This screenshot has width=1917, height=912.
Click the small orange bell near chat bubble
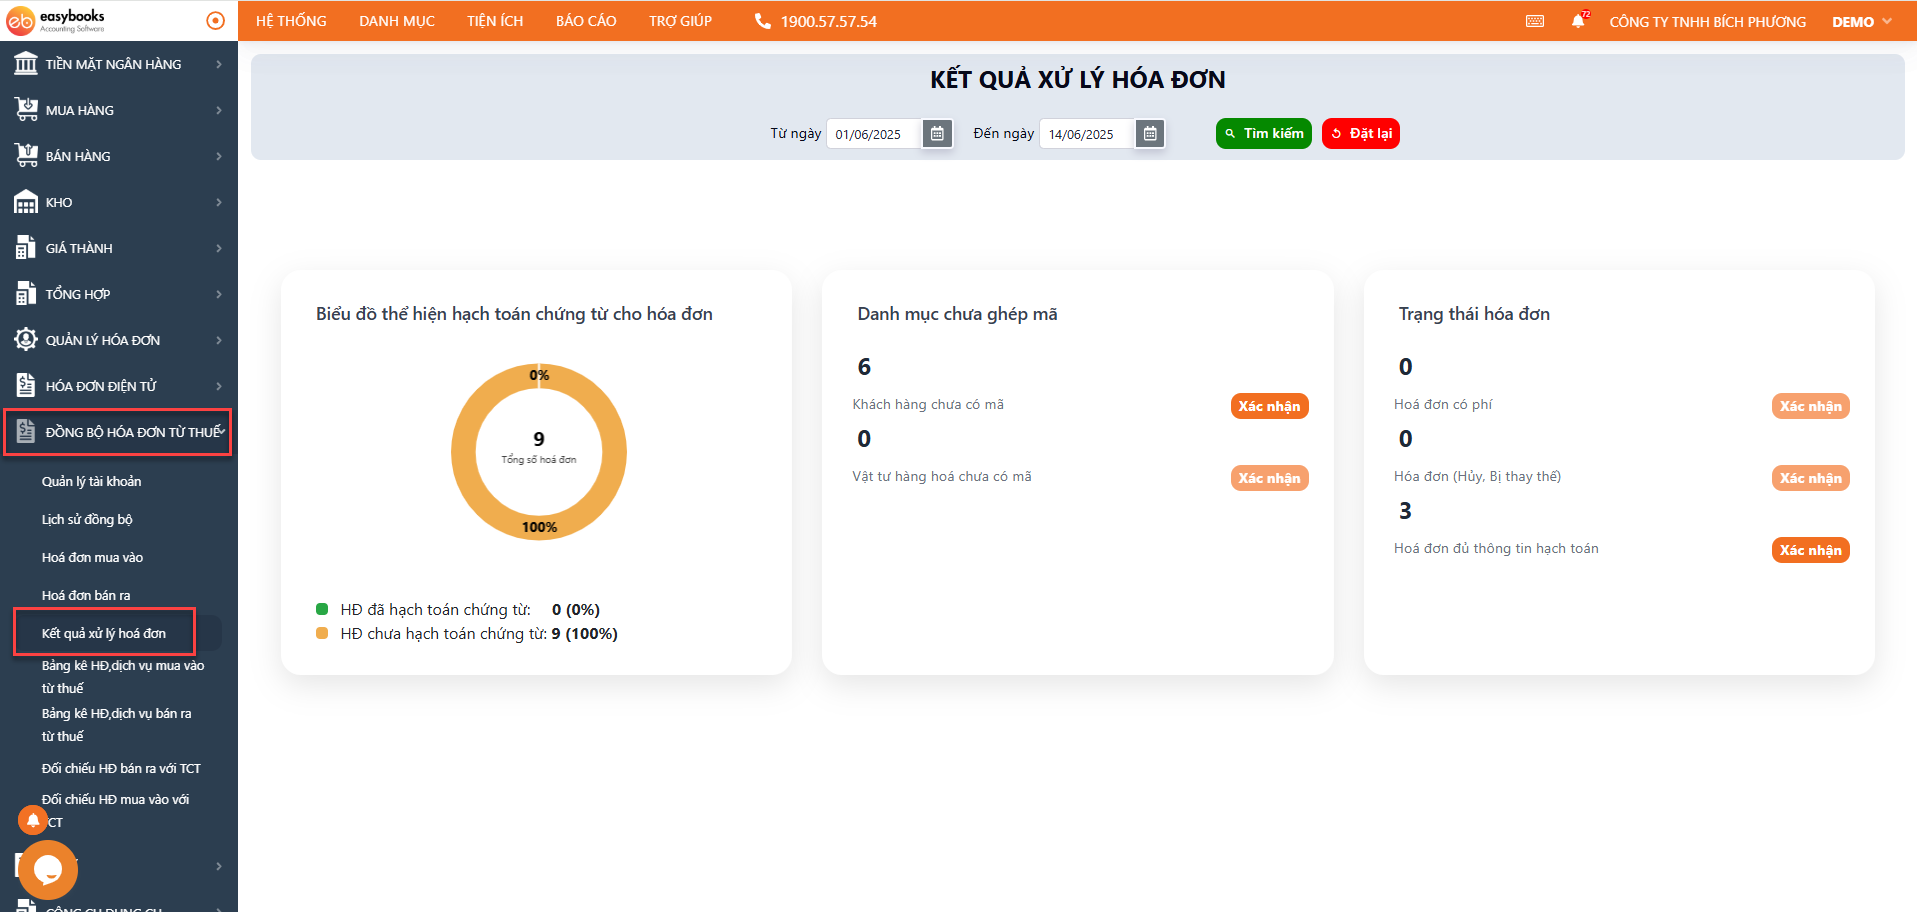pos(33,820)
